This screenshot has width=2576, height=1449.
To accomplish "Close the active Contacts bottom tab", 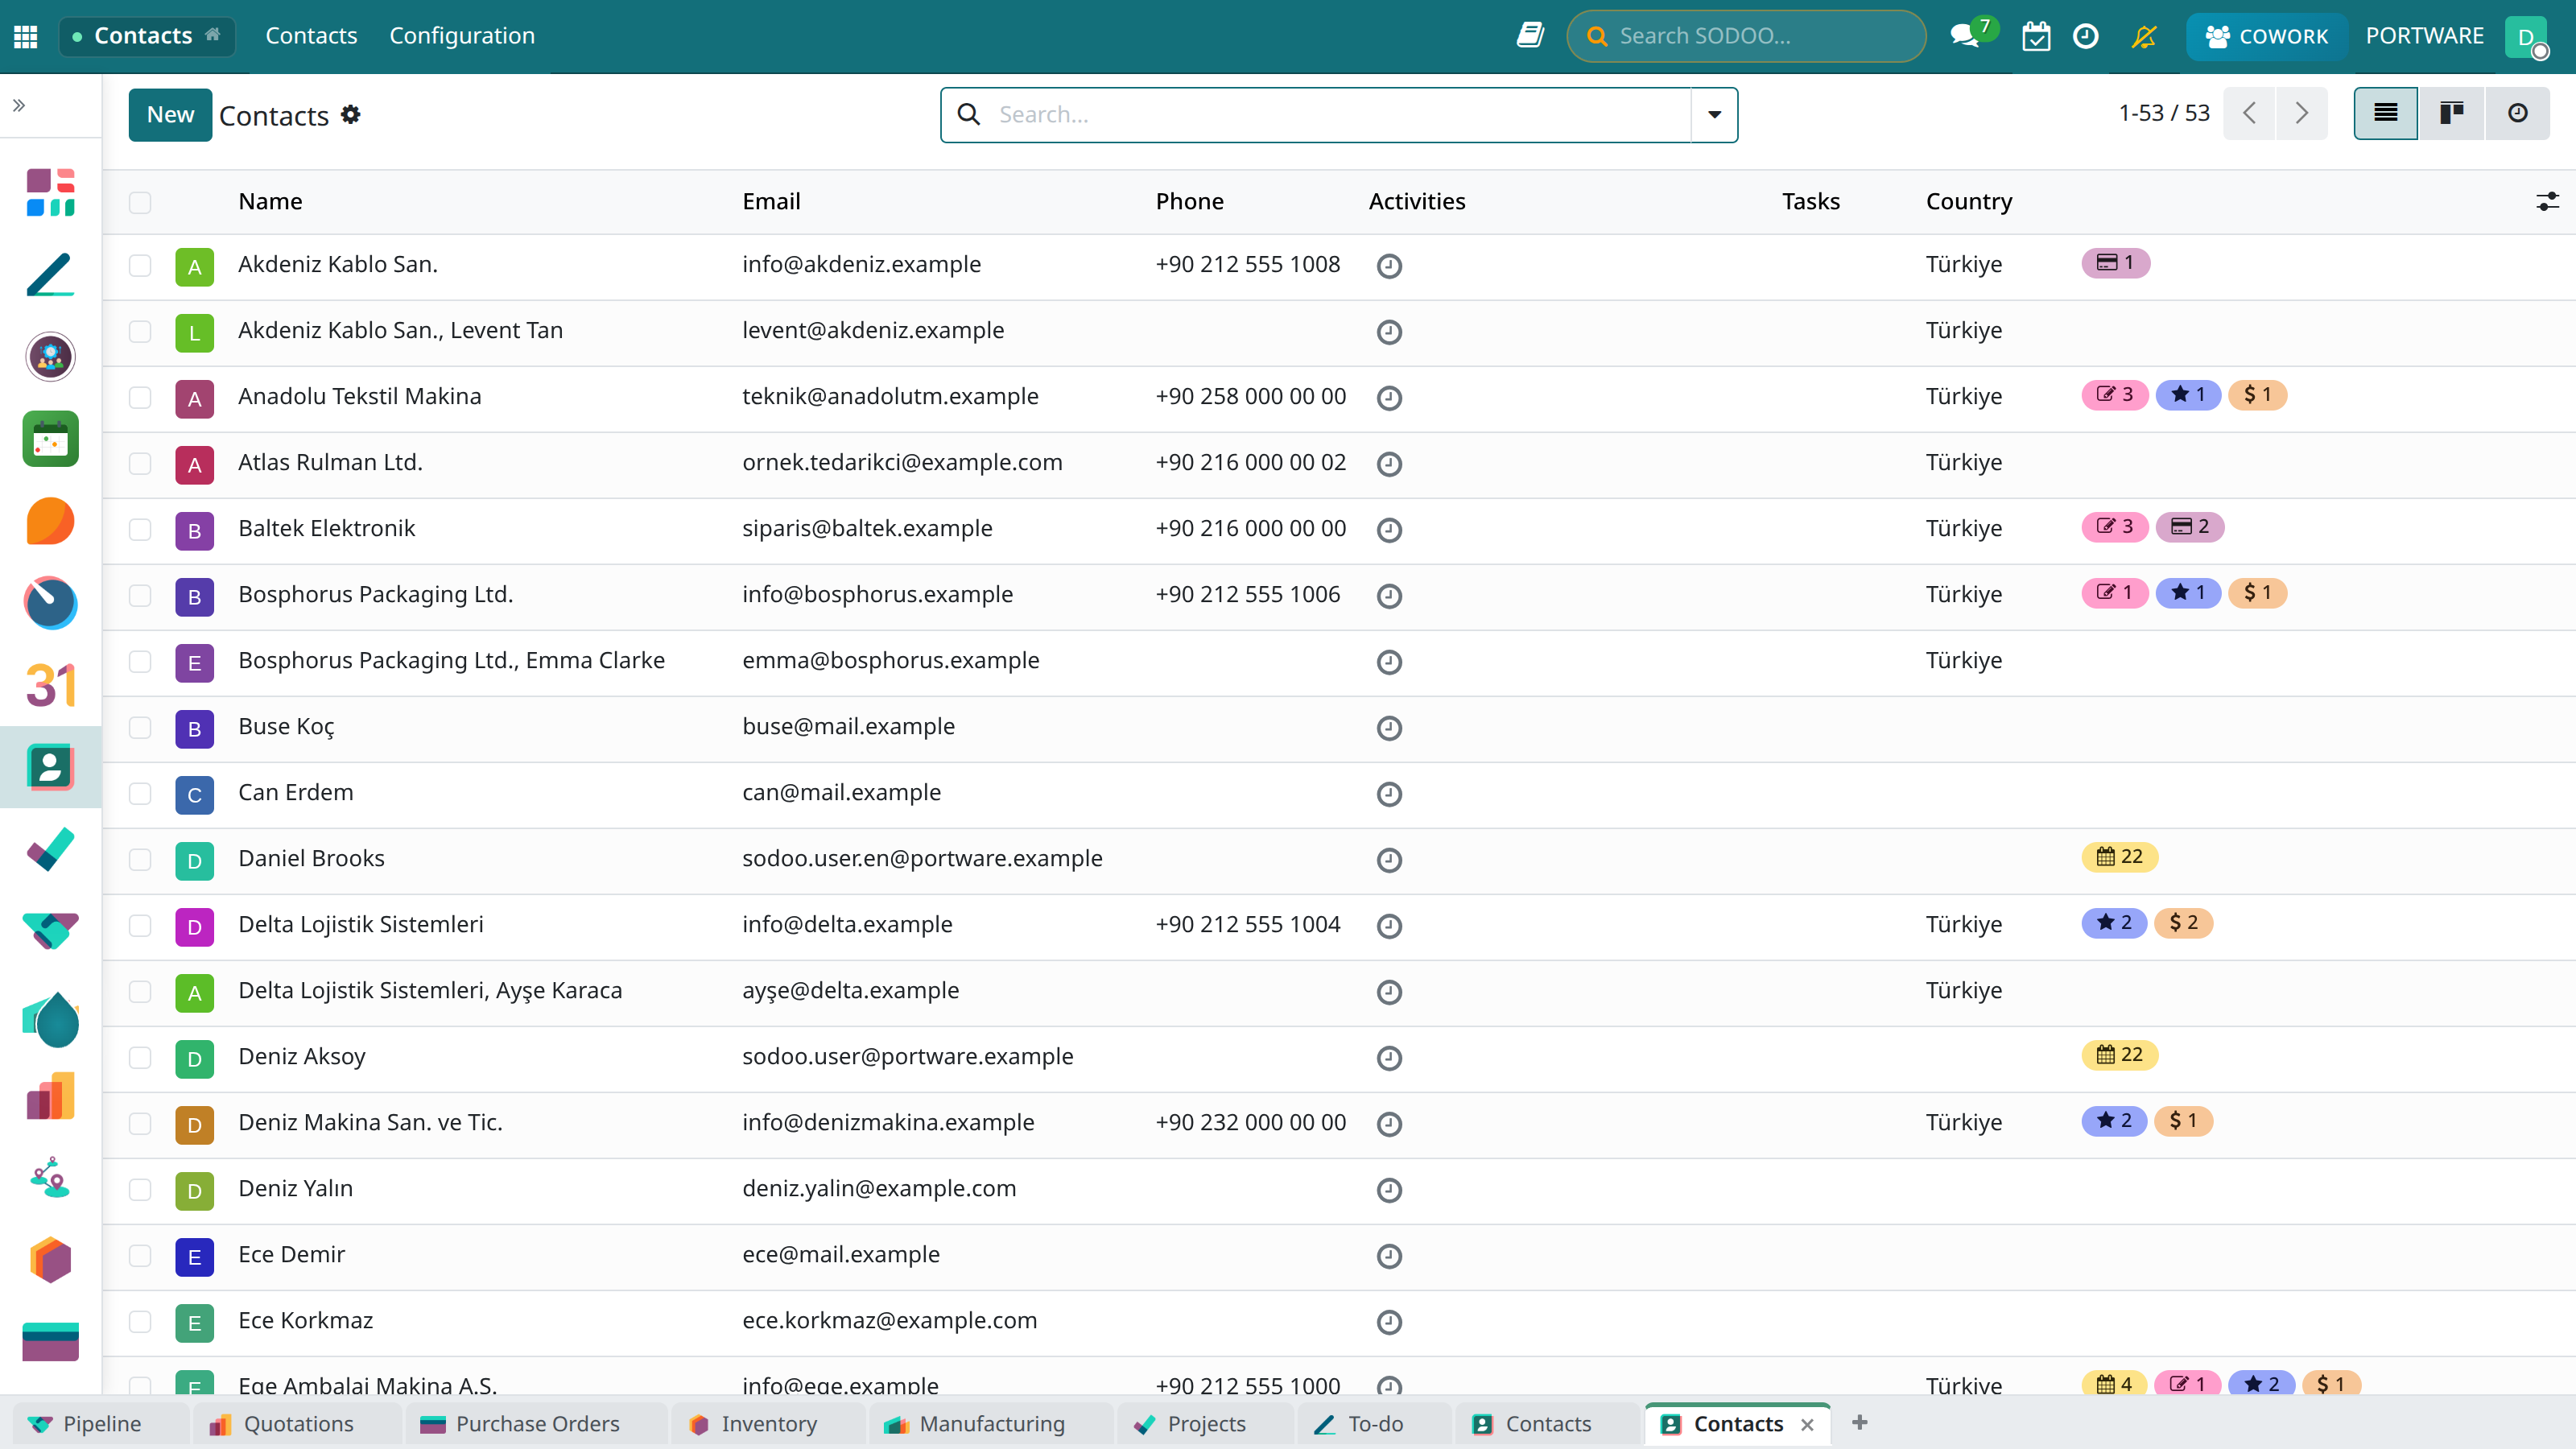I will tap(1807, 1424).
